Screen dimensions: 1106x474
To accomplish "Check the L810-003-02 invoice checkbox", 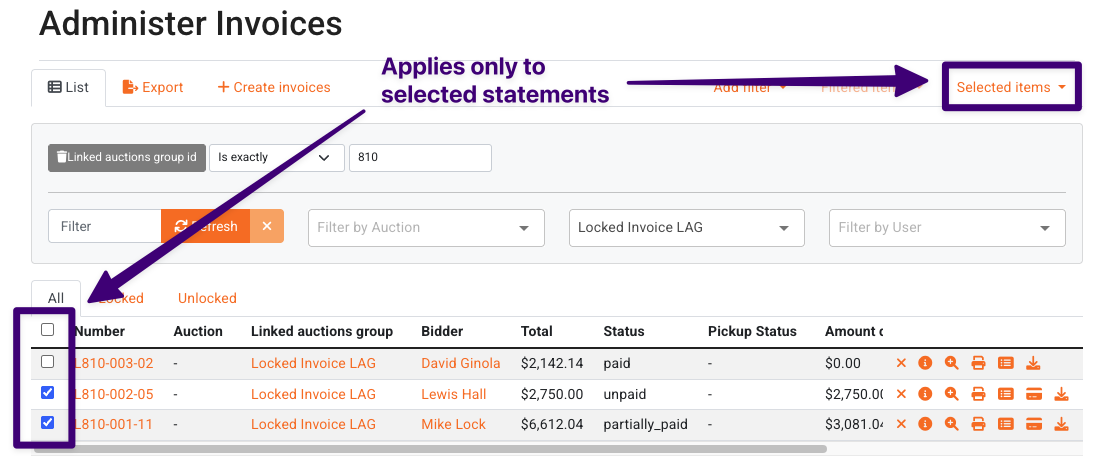I will [47, 362].
